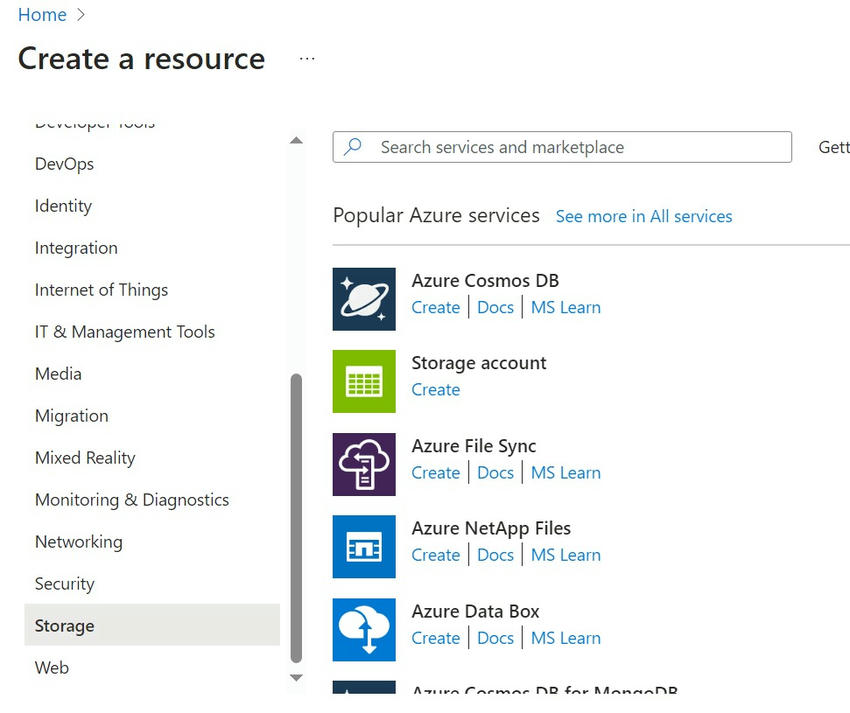Open the ellipsis menu beside Create a resource

pos(306,60)
